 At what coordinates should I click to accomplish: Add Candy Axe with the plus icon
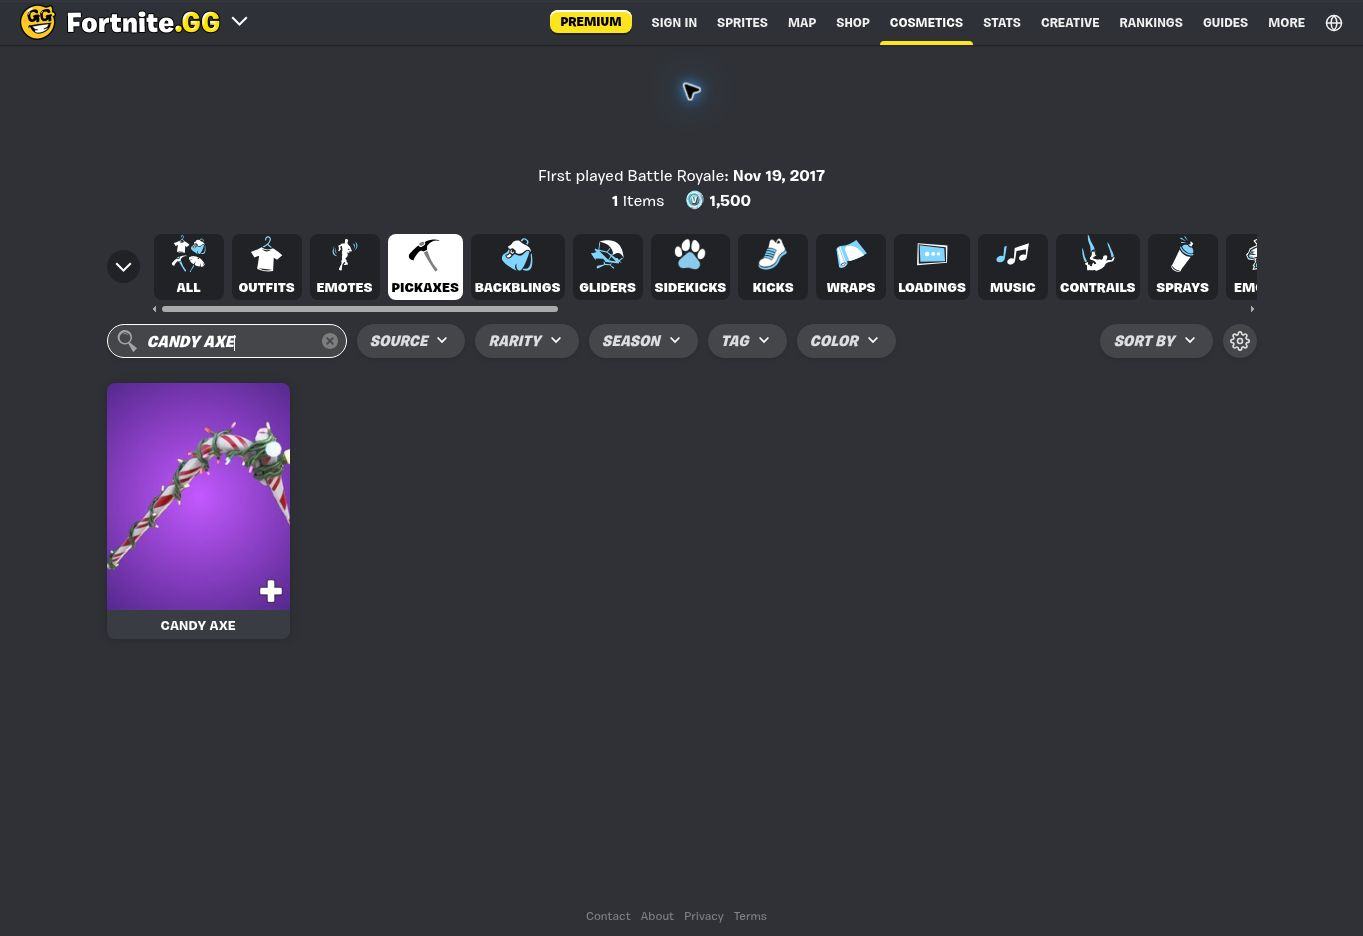pos(271,591)
